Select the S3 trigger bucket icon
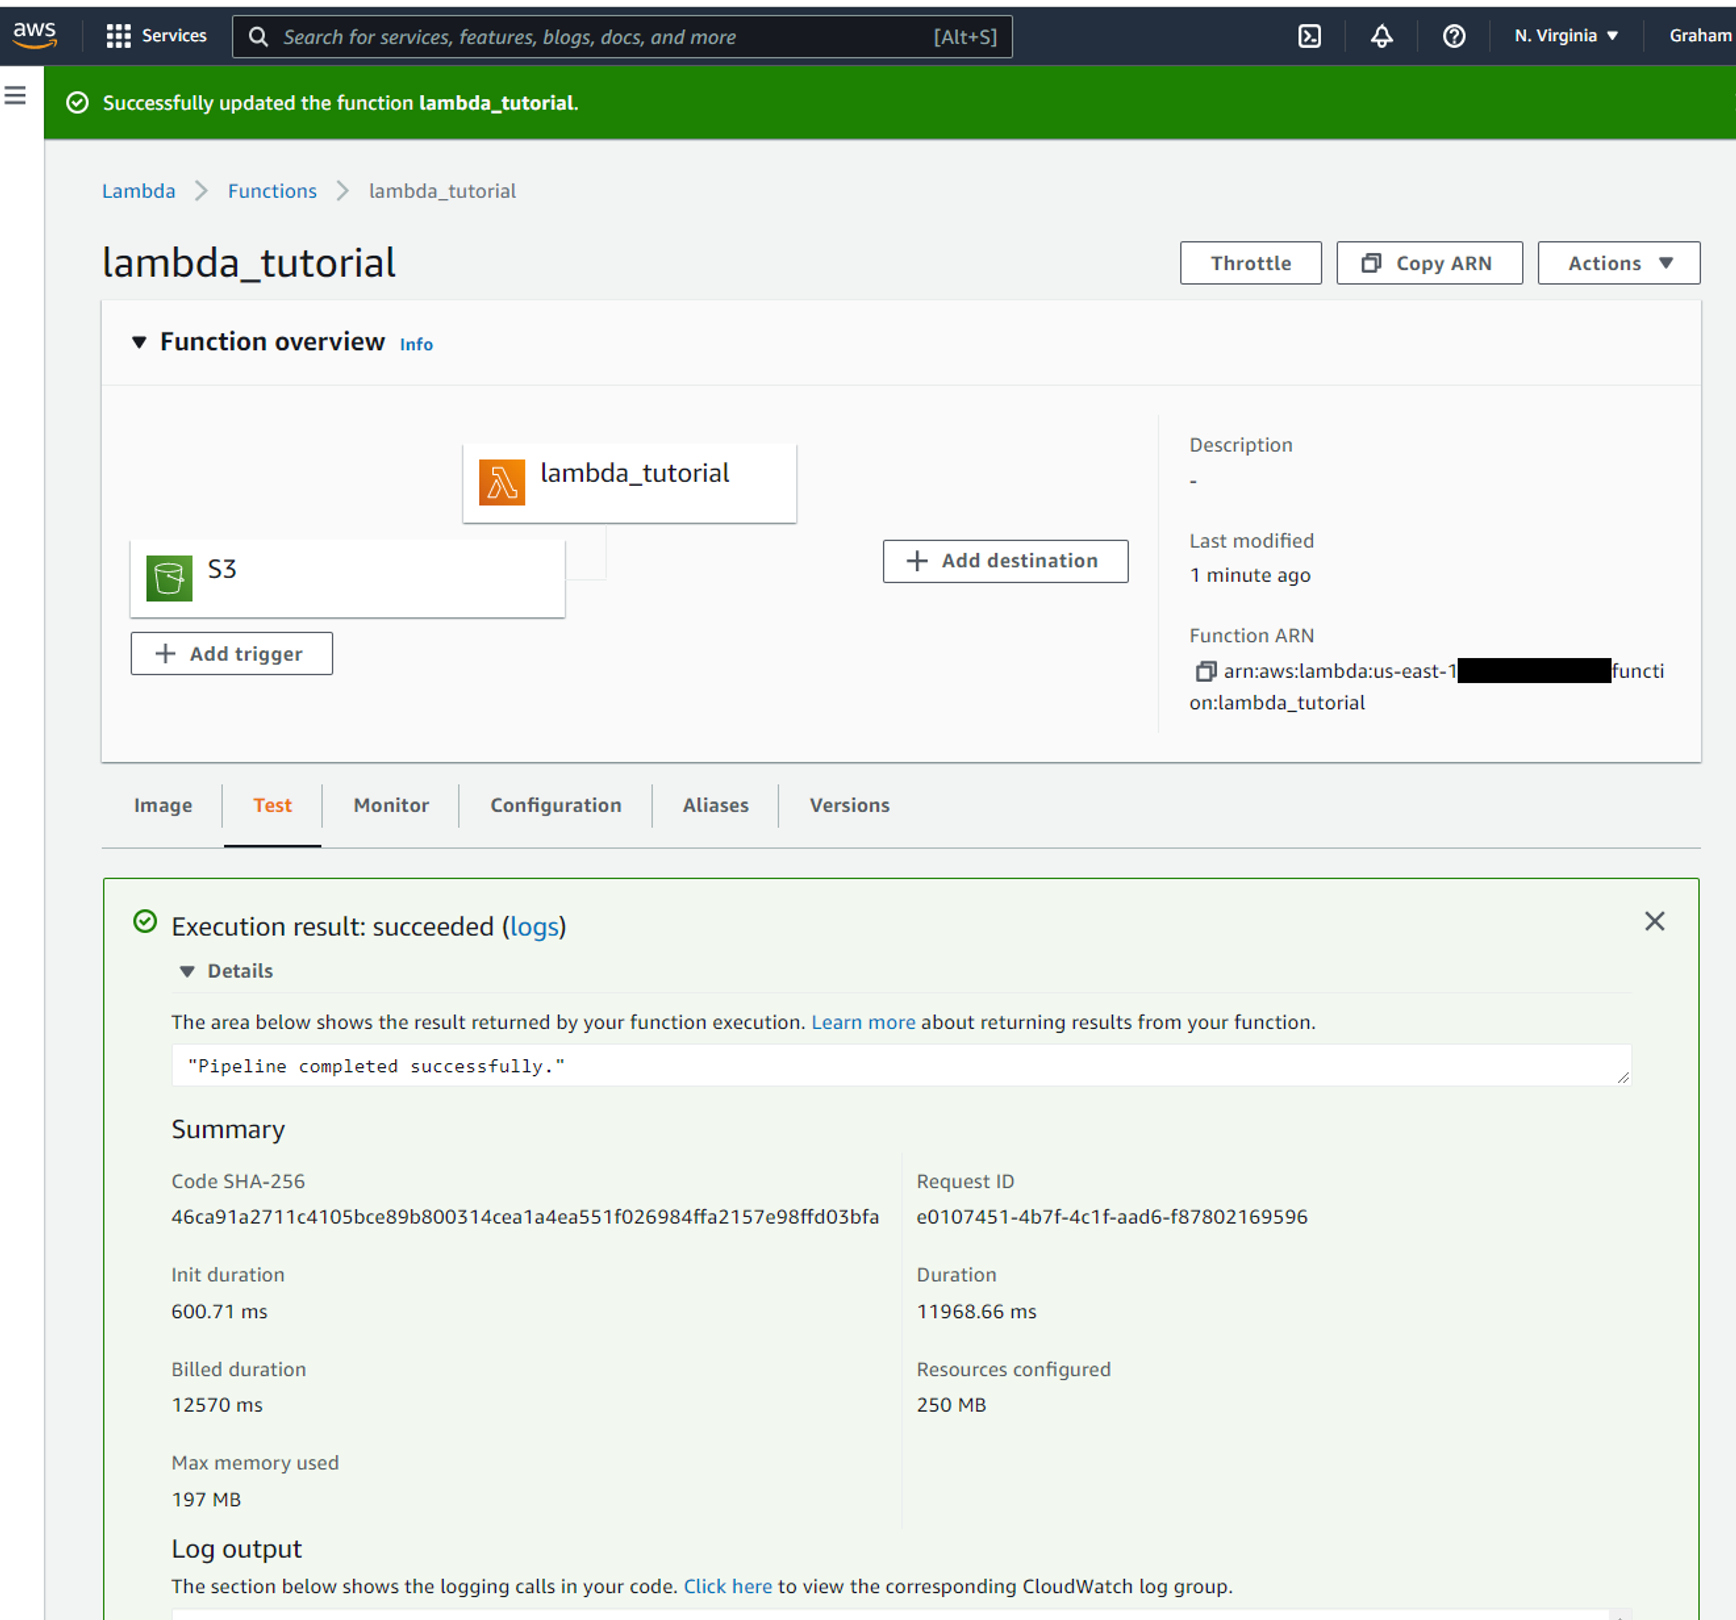The image size is (1736, 1620). (169, 578)
